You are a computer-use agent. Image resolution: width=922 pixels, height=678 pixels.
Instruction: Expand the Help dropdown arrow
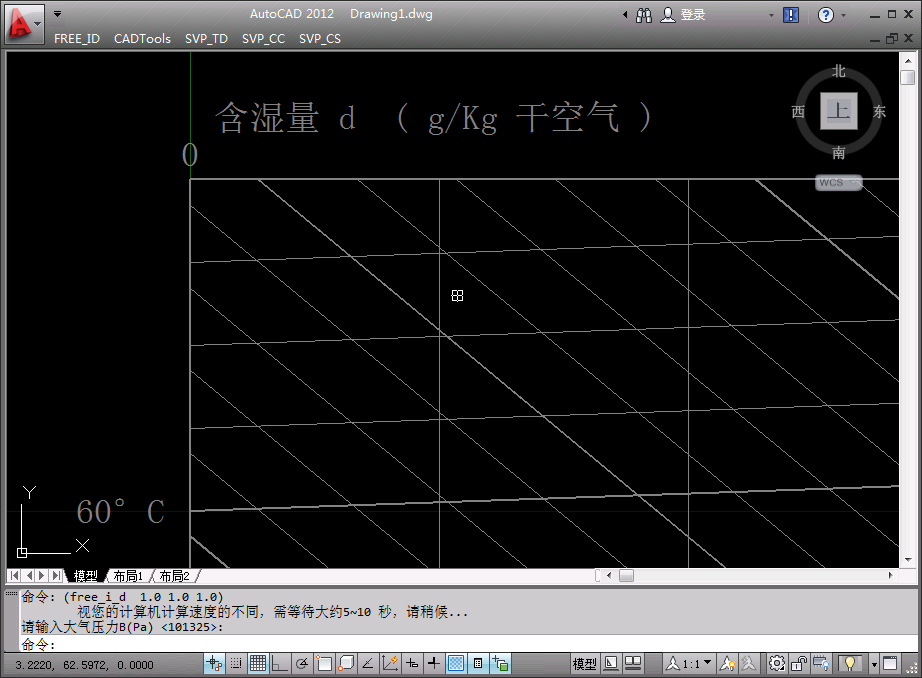tap(844, 16)
